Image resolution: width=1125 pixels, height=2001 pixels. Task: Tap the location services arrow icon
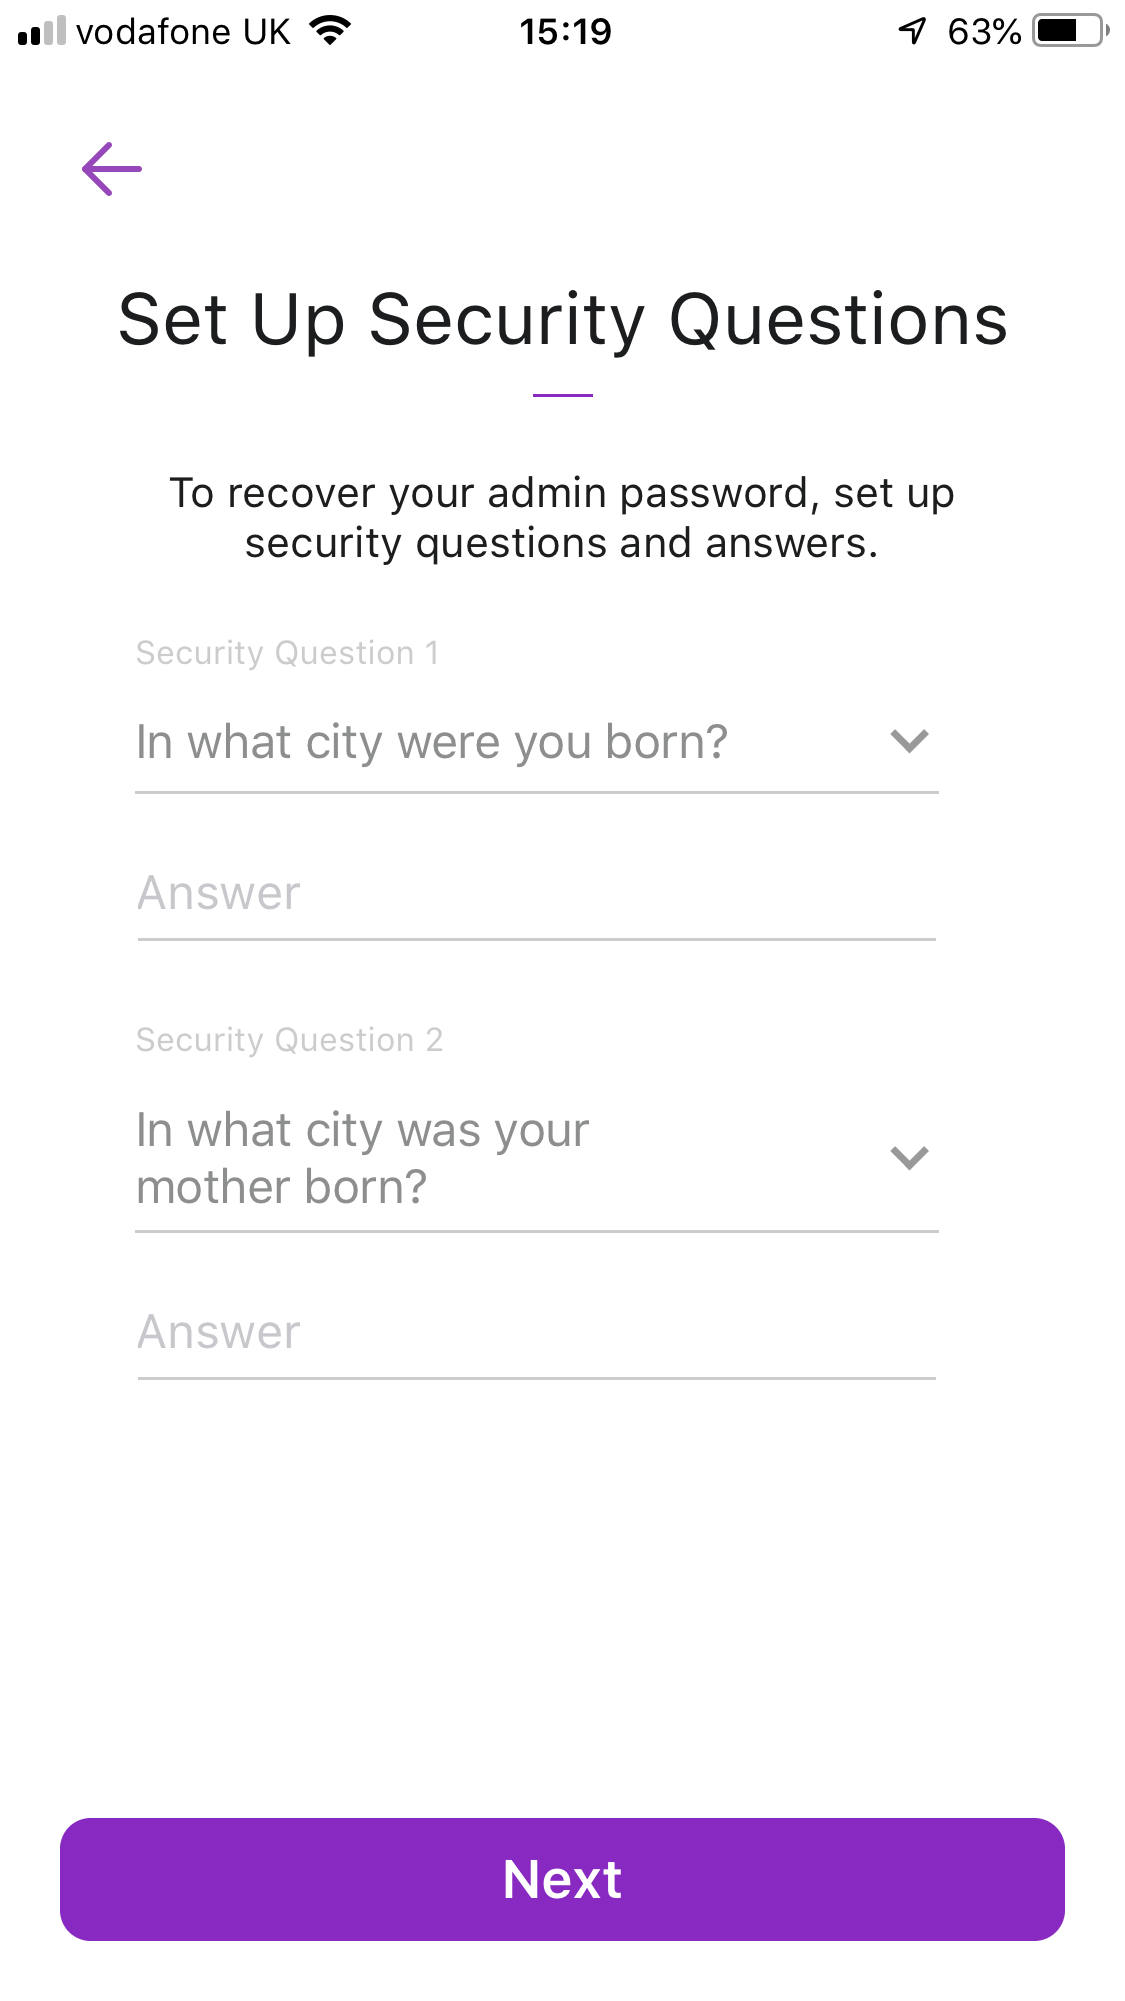pos(912,32)
